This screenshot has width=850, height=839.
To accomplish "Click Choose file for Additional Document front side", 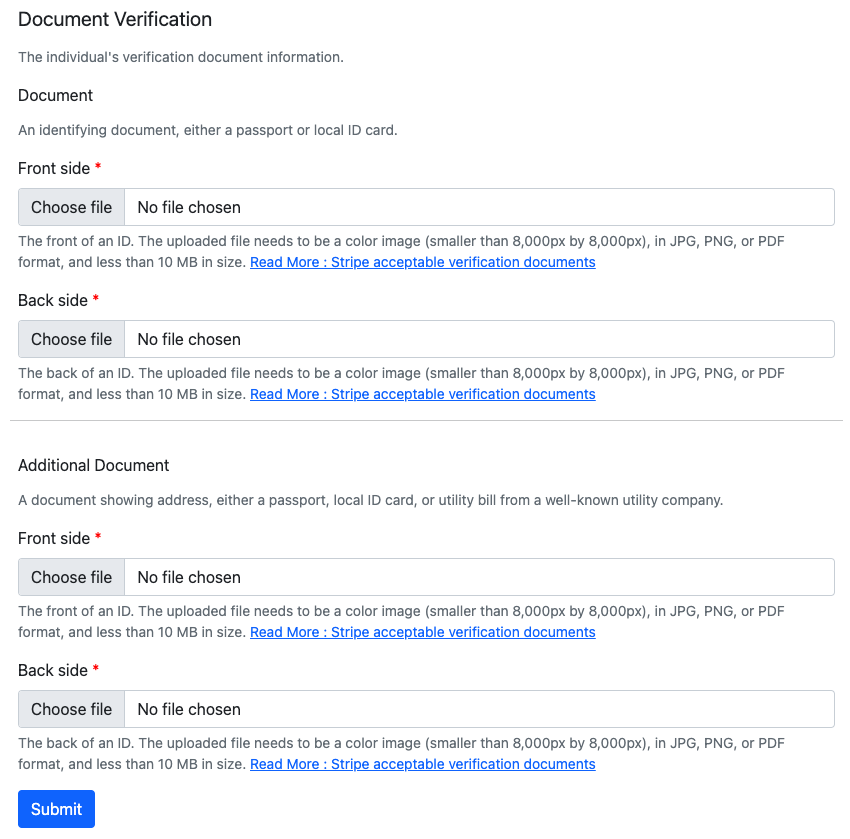I will coord(72,577).
